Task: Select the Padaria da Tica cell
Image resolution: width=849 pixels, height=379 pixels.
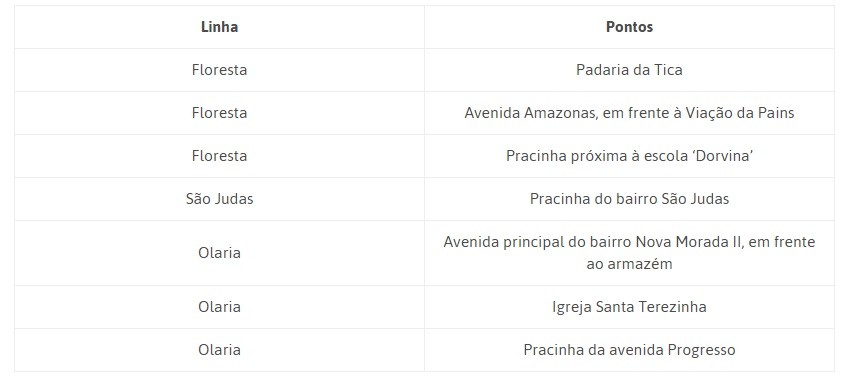Action: pos(629,70)
